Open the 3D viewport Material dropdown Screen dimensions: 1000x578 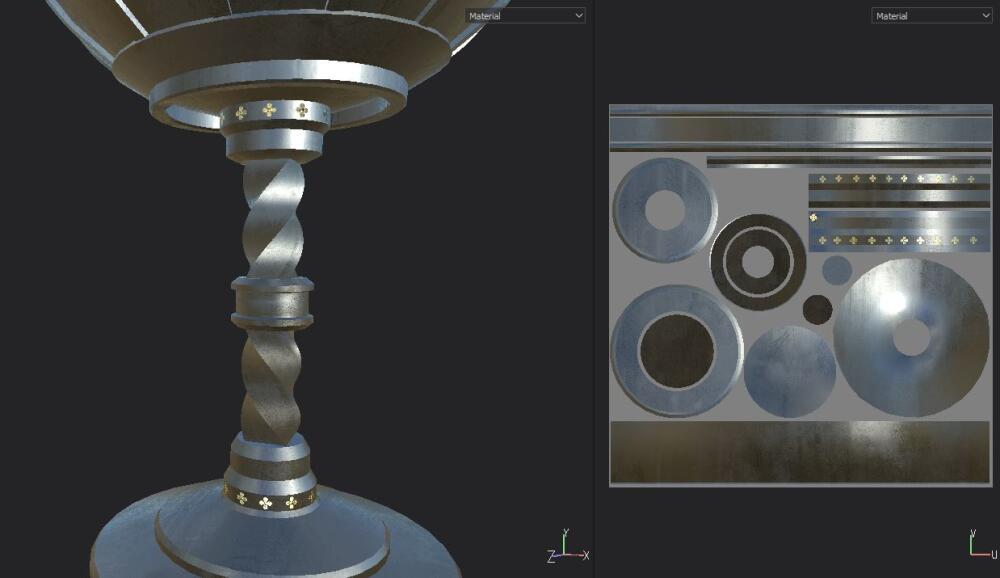coord(525,15)
